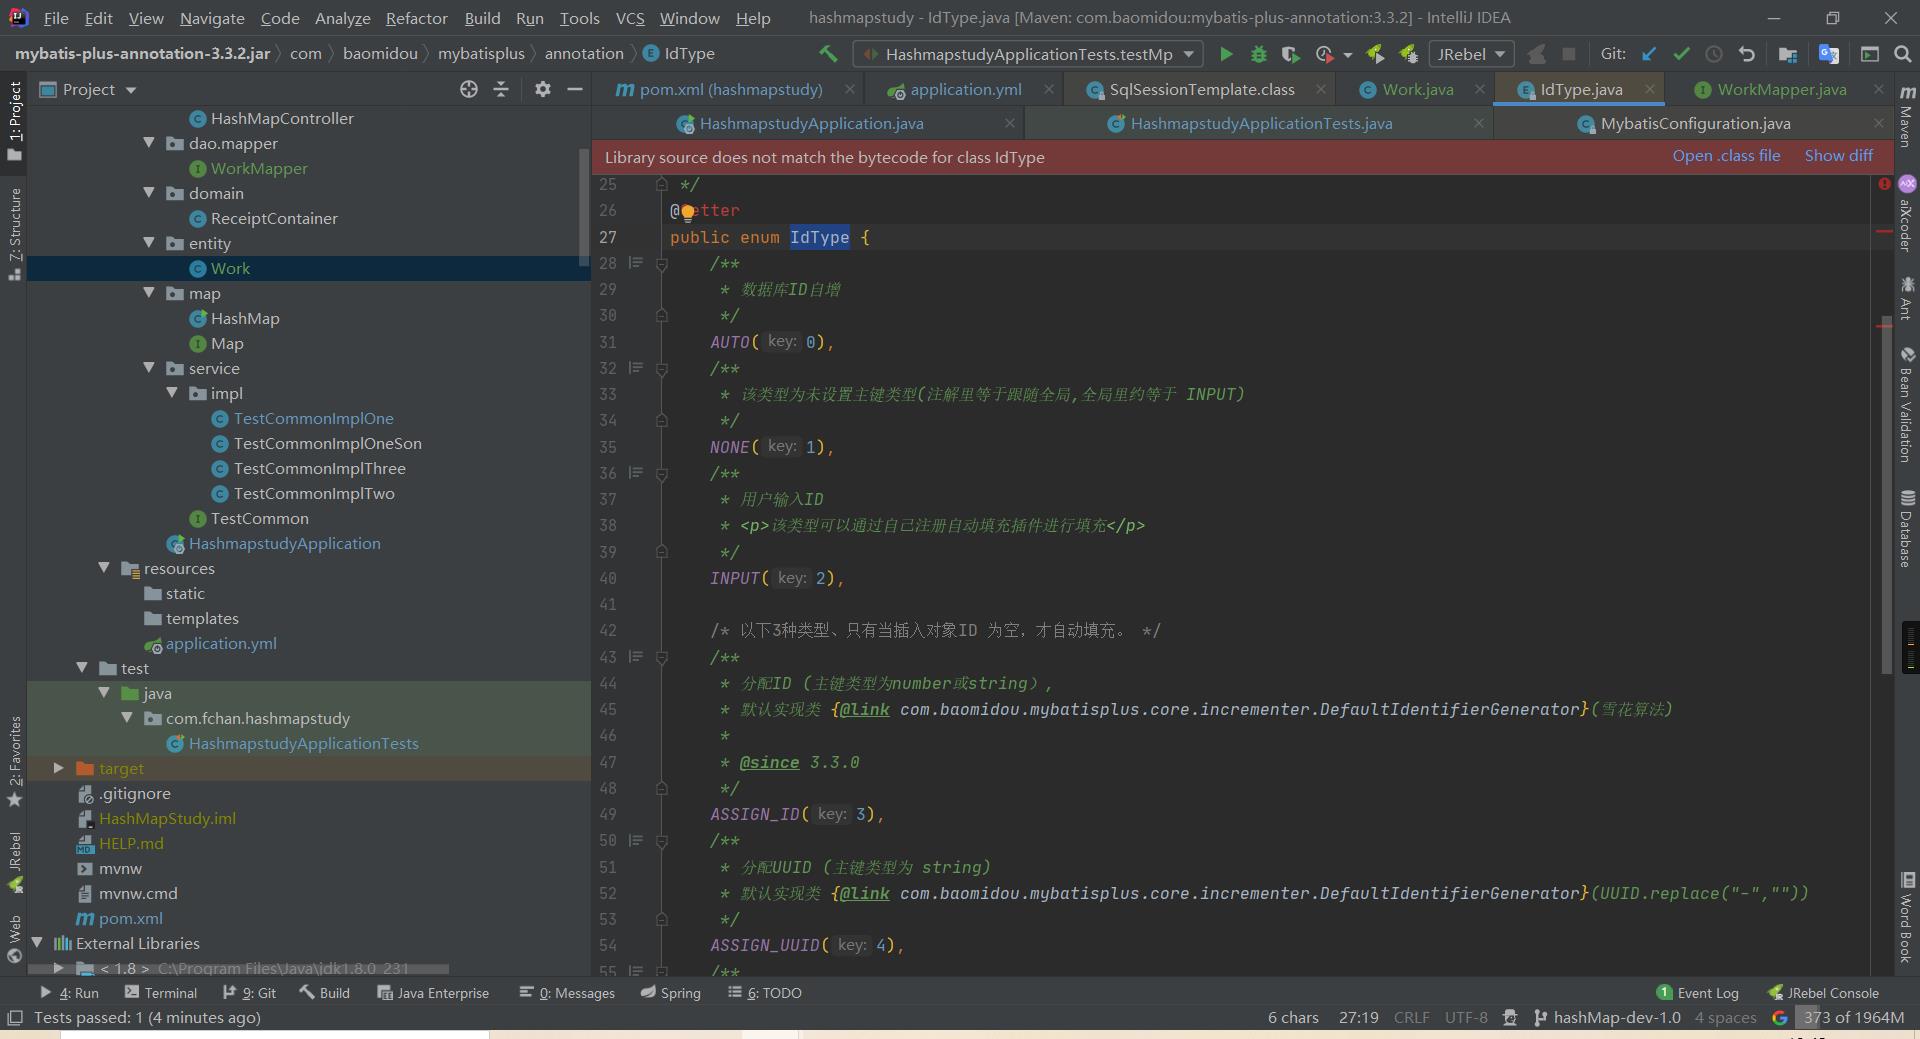
Task: Click the Google icon in status bar
Action: pos(1779,1018)
